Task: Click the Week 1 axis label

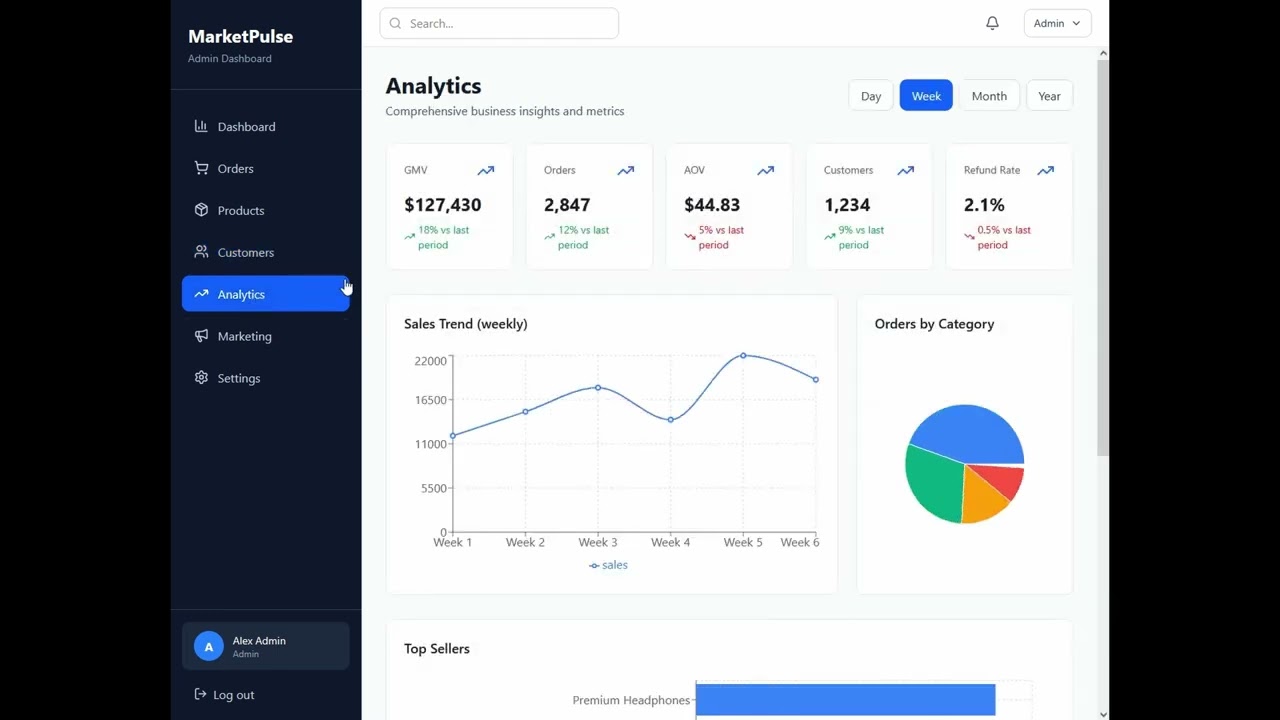Action: [x=452, y=542]
